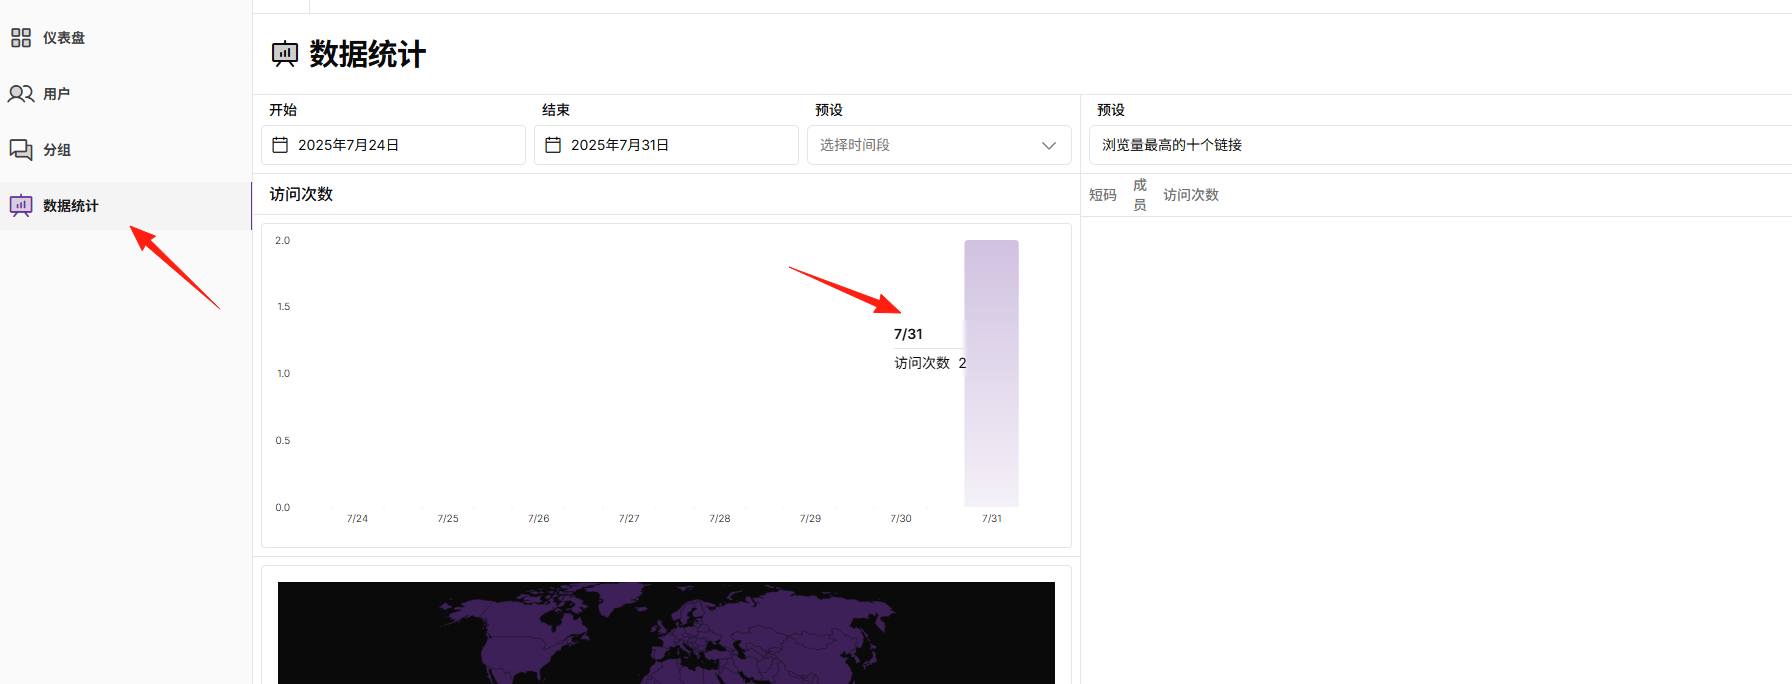
Task: Click calendar icon in 开始 date field
Action: (280, 145)
